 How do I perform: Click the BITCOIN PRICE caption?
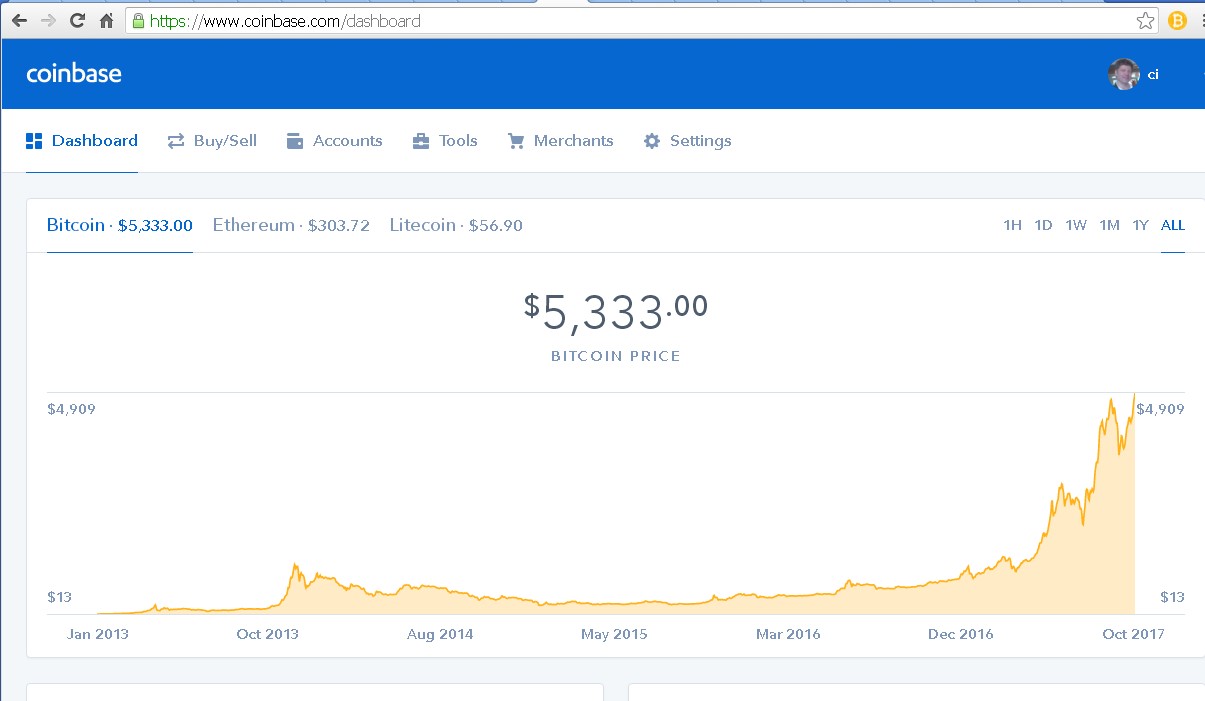pos(616,356)
